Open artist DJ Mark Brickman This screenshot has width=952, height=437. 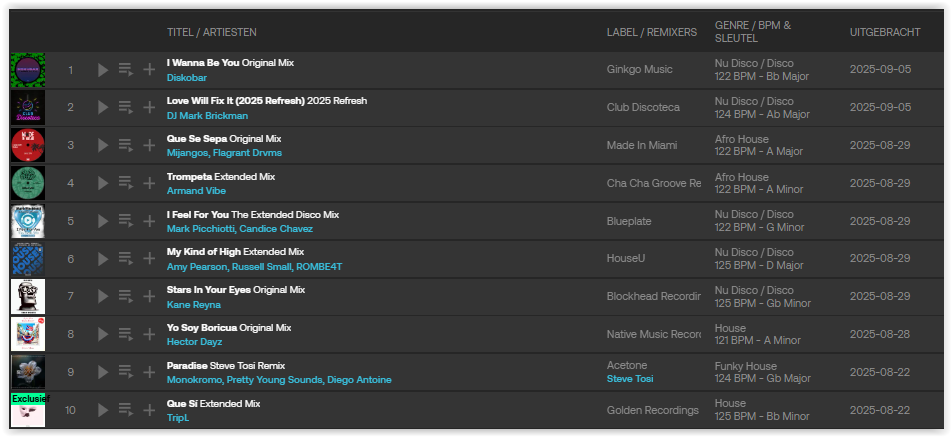[207, 115]
